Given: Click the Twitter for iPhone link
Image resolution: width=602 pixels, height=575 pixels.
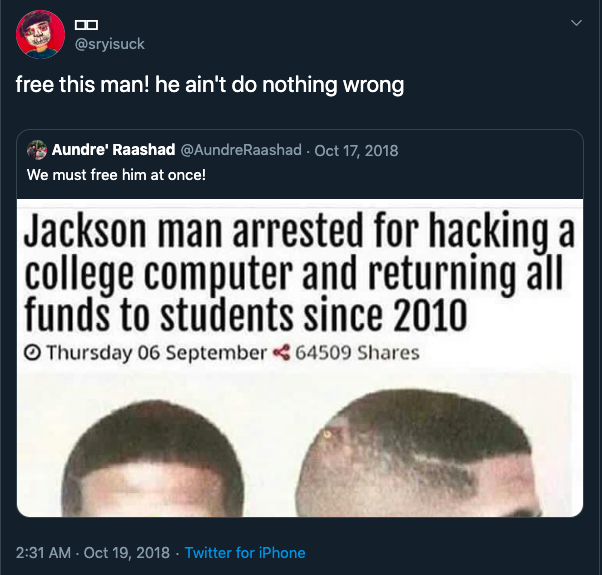Looking at the screenshot, I should (245, 553).
